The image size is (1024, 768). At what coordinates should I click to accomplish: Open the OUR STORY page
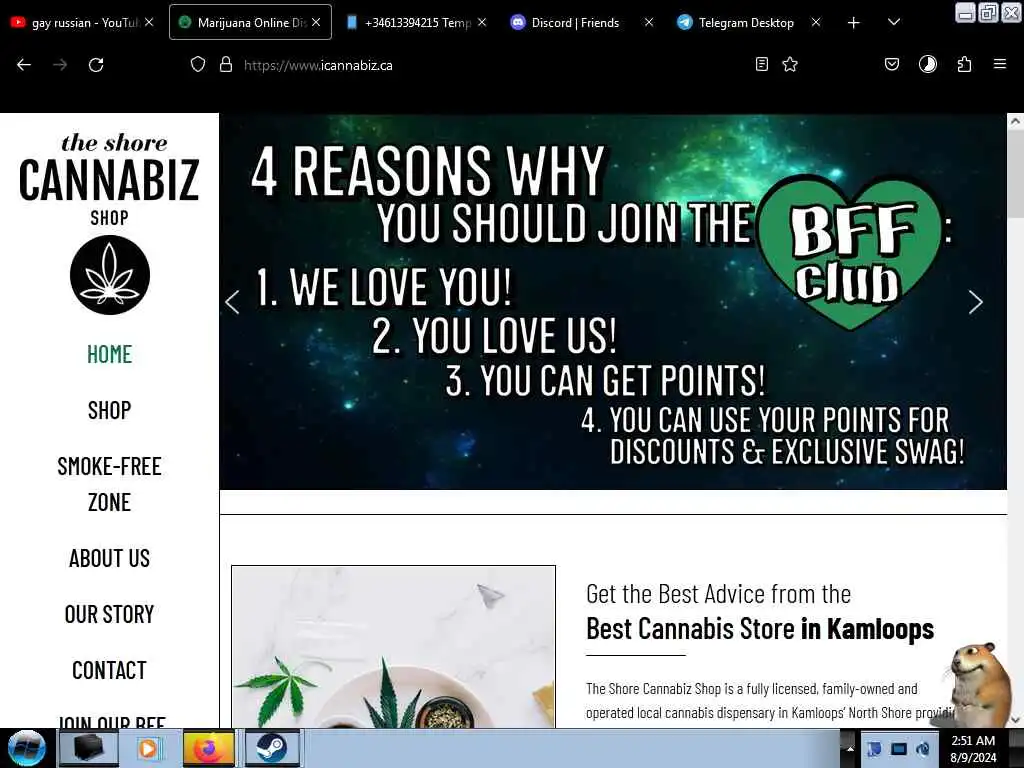tap(110, 615)
